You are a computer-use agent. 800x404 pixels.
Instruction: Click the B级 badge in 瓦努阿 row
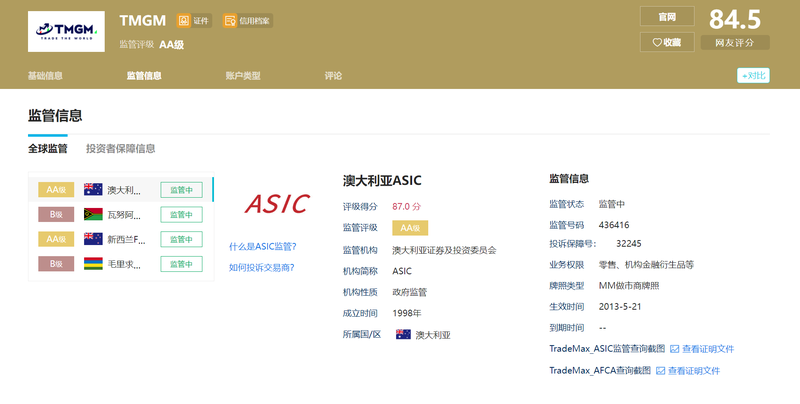[56, 214]
